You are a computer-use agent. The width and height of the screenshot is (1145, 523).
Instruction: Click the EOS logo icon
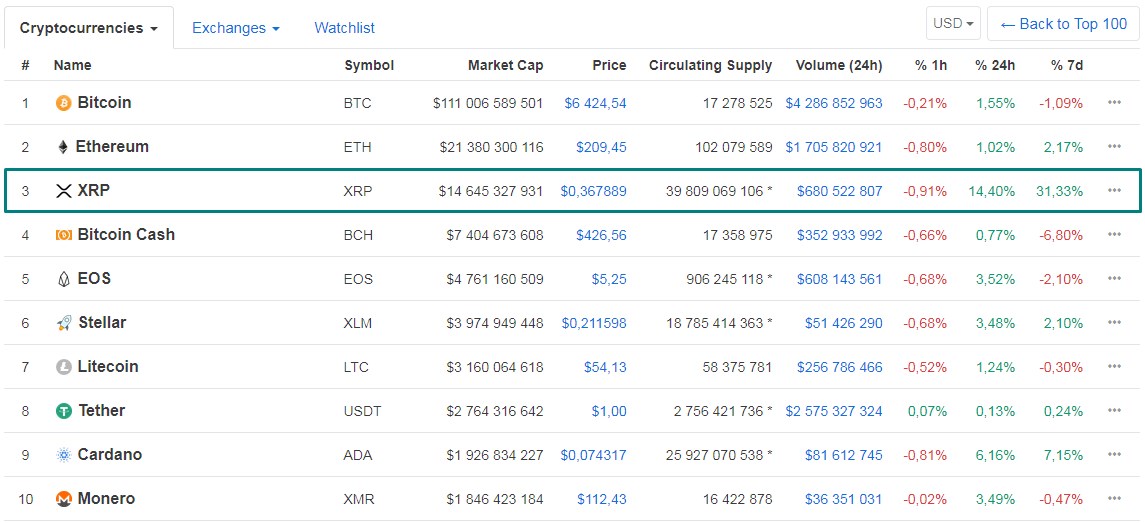[64, 279]
